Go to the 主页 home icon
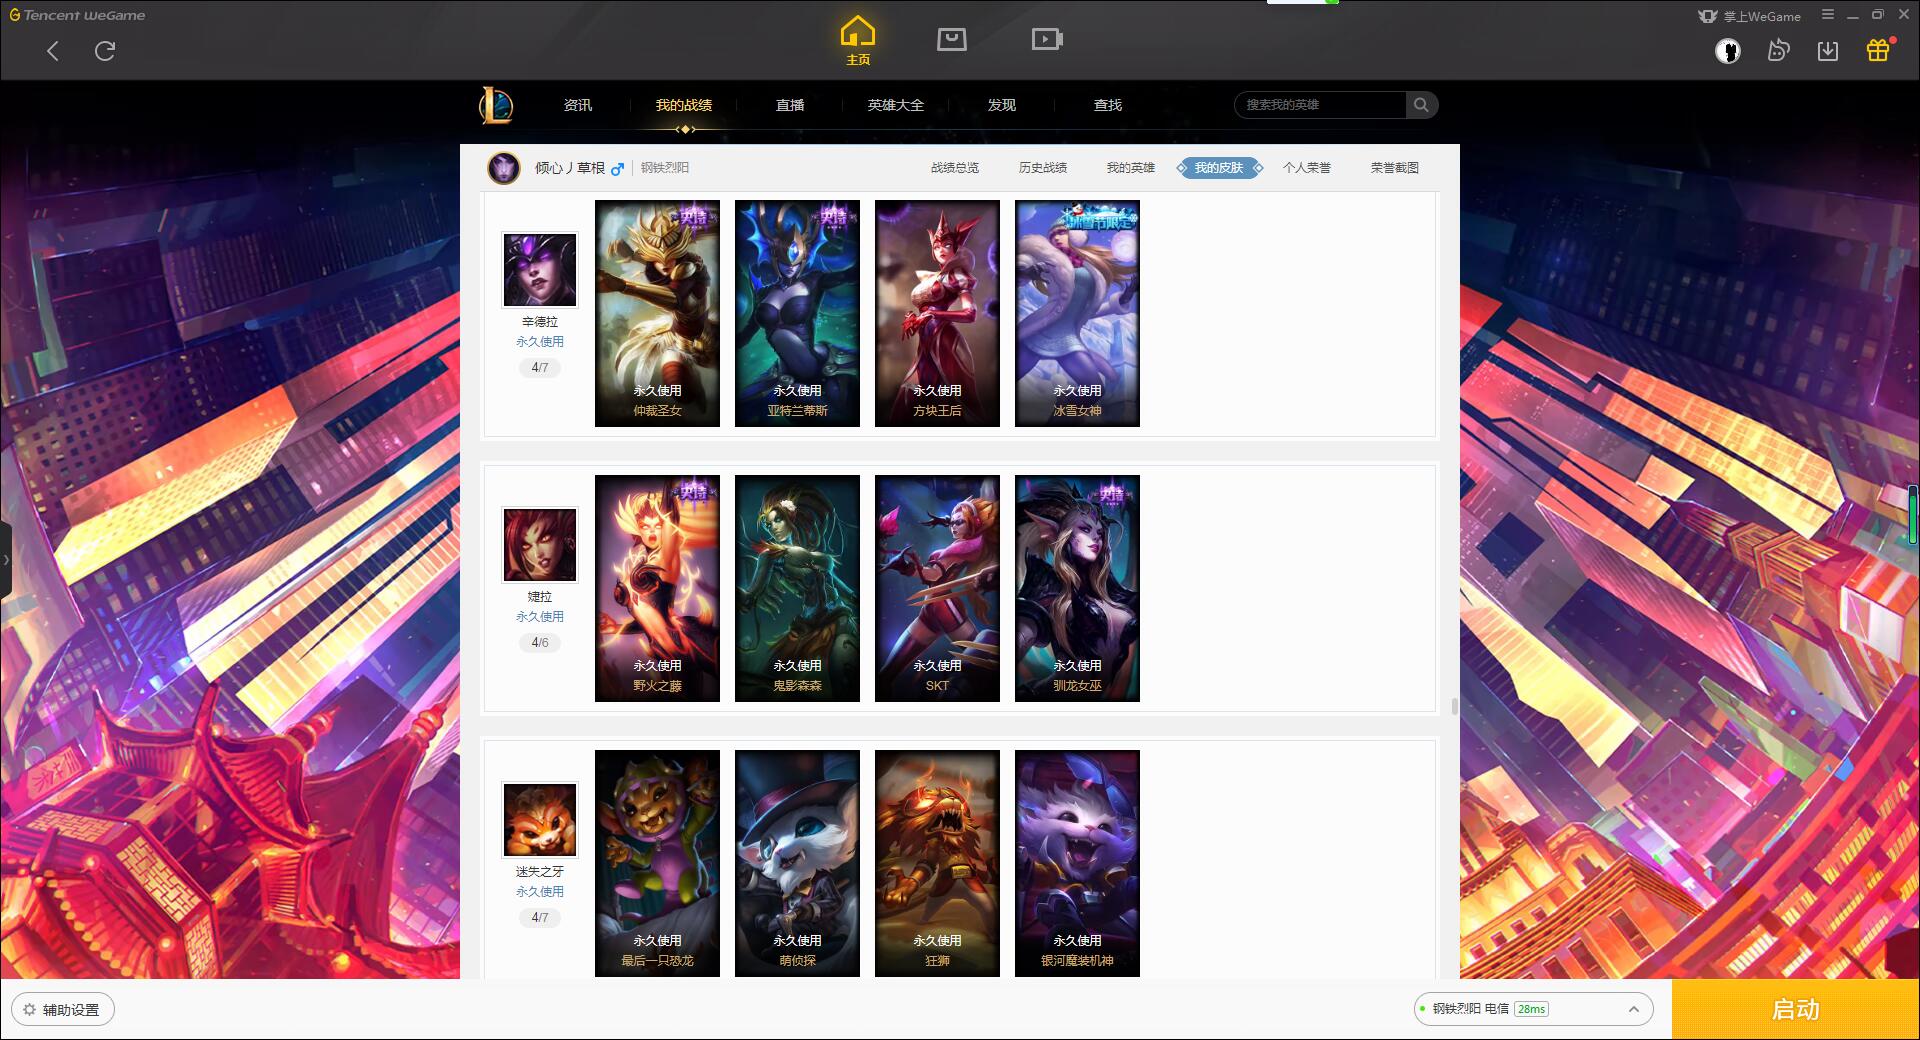Viewport: 1920px width, 1040px height. (x=857, y=41)
